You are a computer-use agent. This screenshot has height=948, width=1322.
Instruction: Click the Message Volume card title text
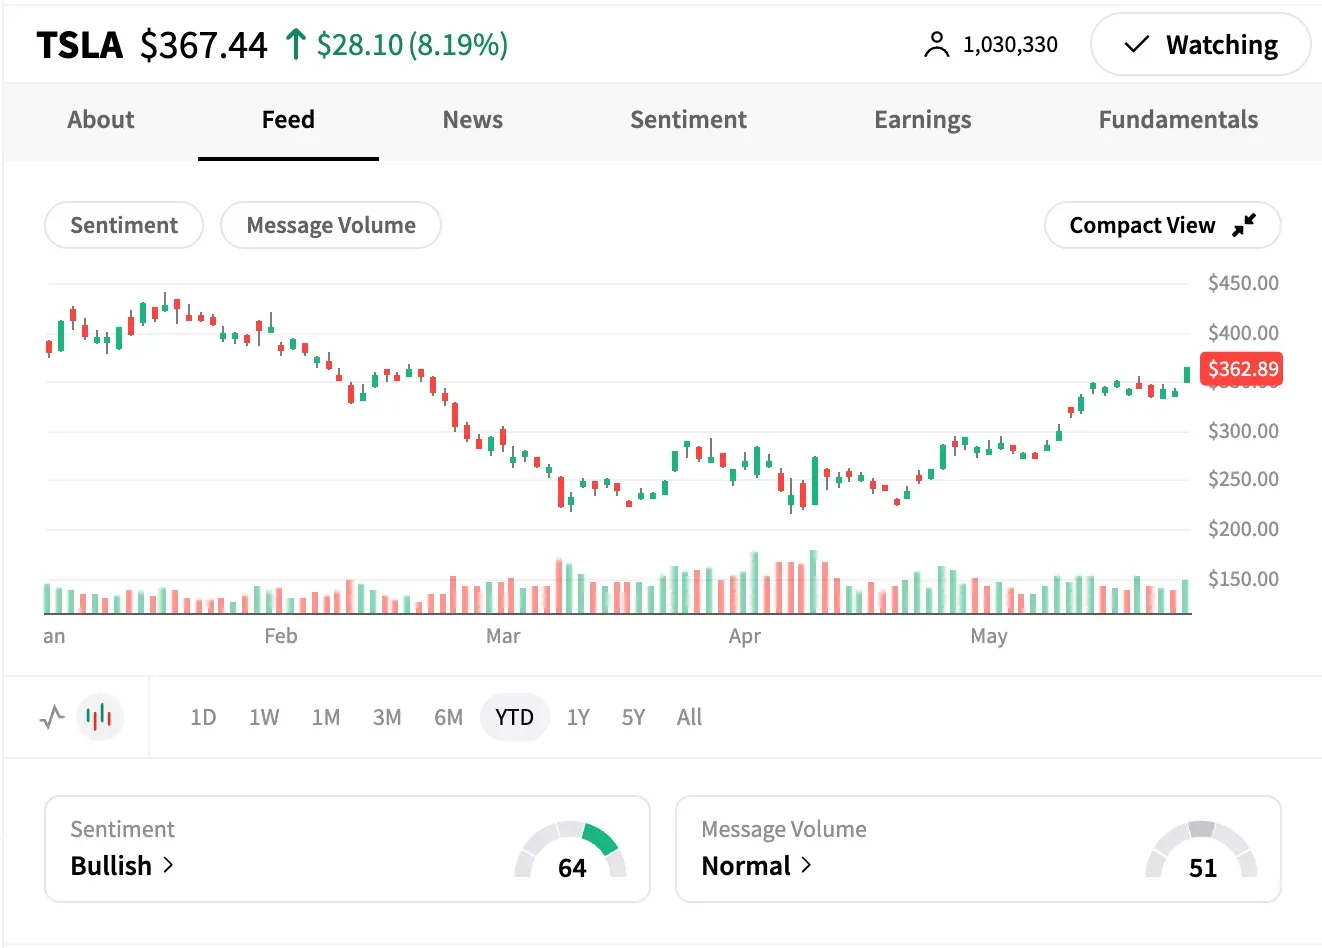pyautogui.click(x=784, y=829)
